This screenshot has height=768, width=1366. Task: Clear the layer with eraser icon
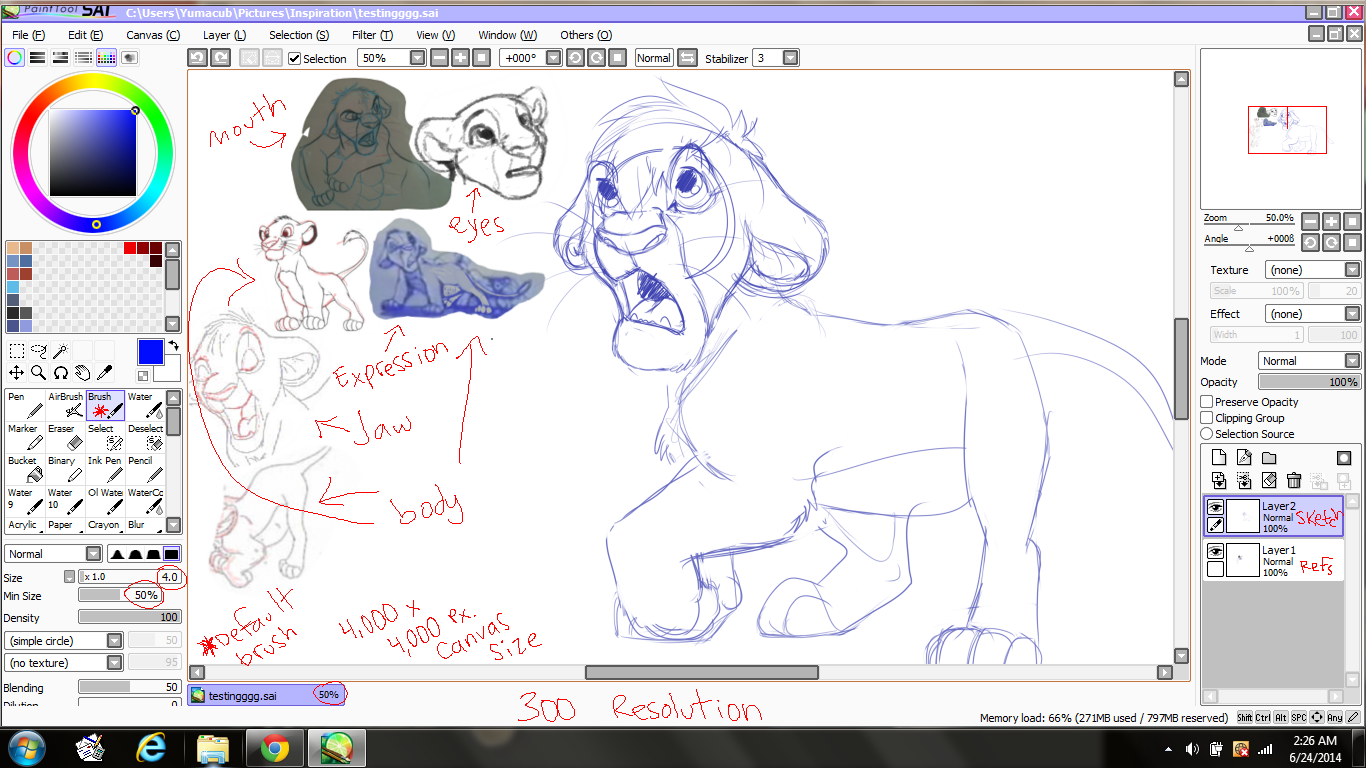1269,481
